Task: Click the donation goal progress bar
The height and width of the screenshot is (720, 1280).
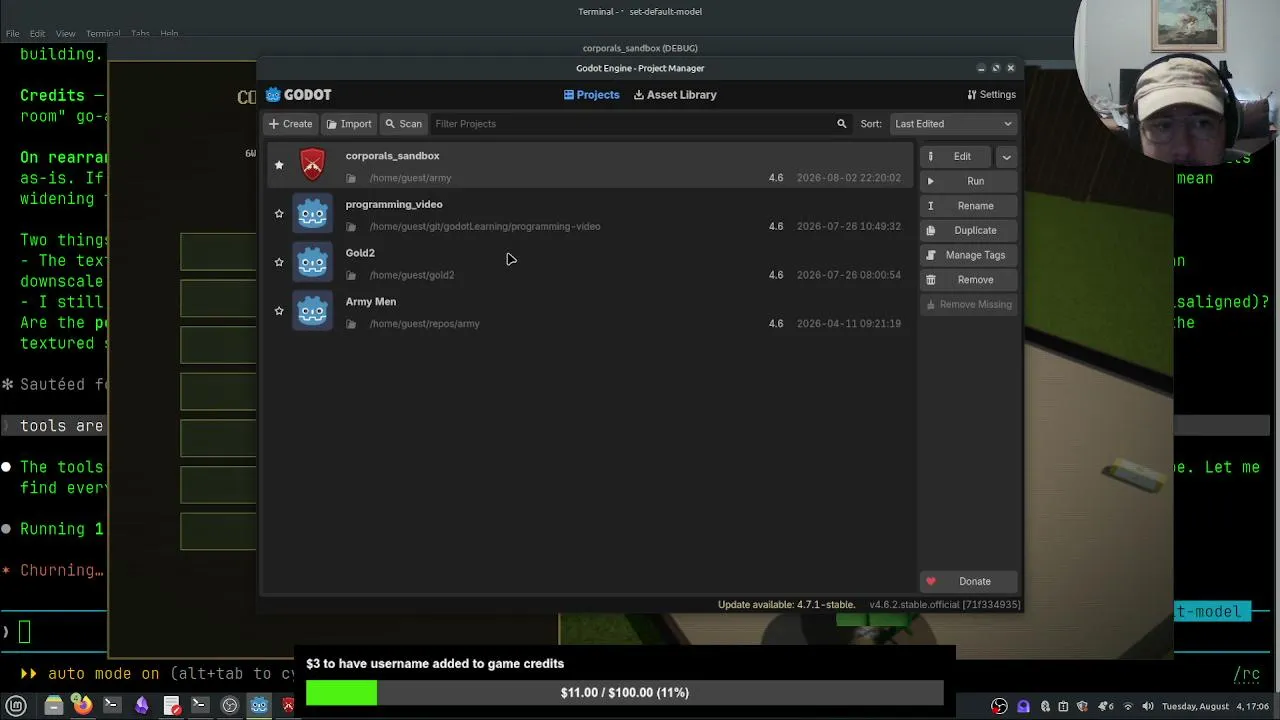Action: pos(624,693)
